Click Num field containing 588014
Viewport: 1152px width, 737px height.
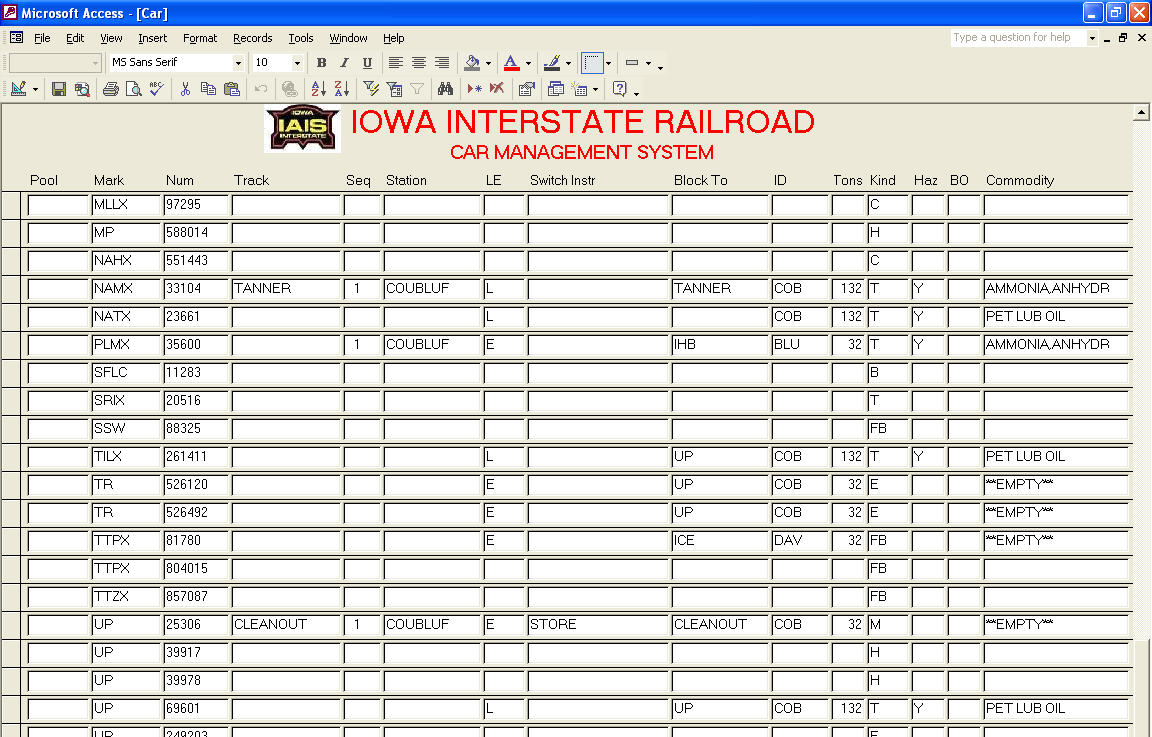196,233
